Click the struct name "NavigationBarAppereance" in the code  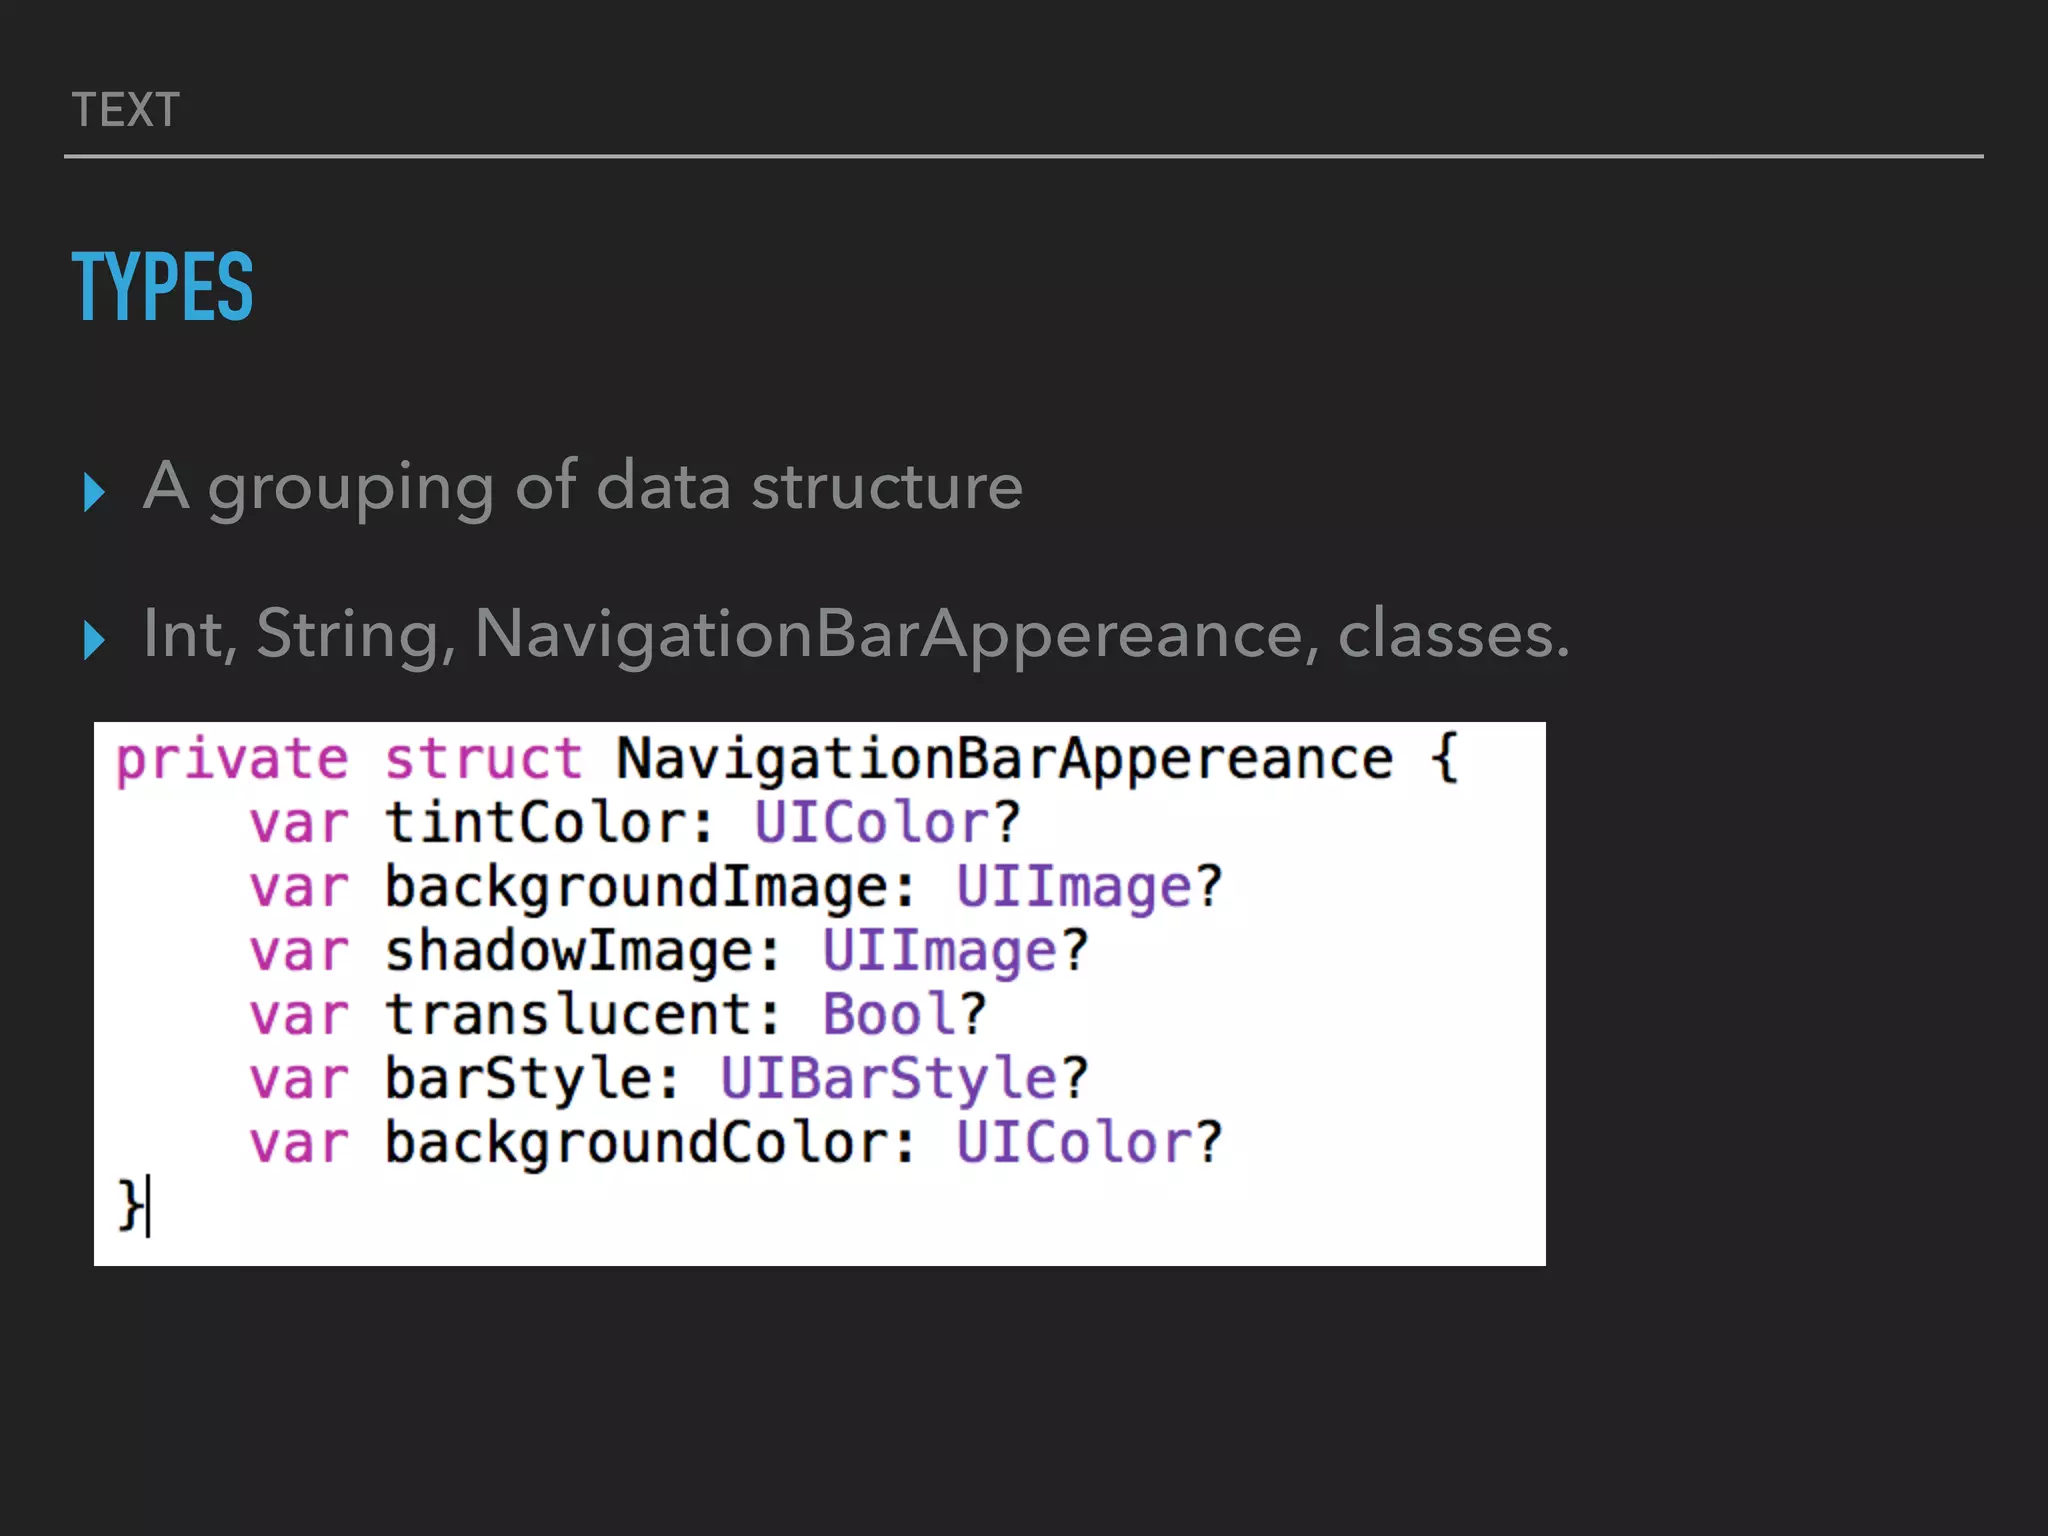click(x=1004, y=759)
